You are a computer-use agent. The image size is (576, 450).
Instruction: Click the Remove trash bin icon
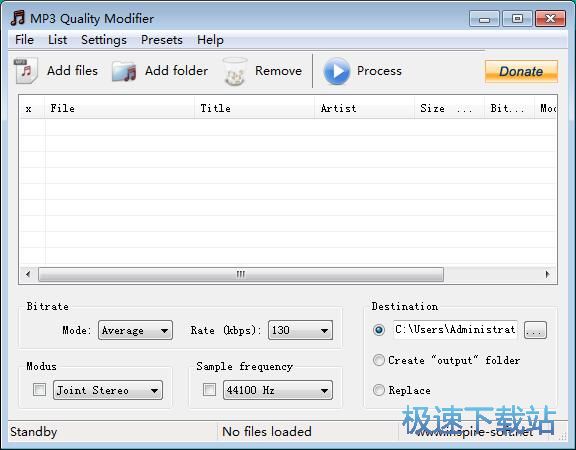tap(235, 71)
